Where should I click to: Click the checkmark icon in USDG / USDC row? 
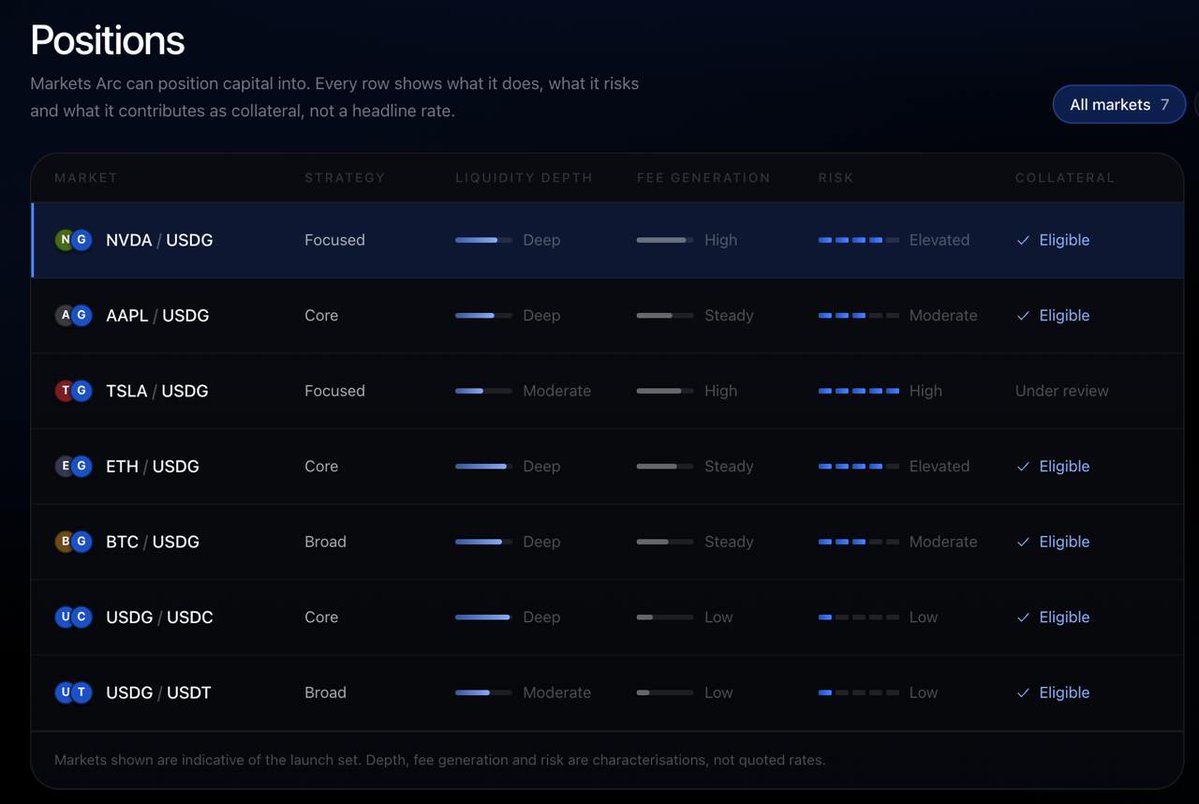(x=1023, y=617)
